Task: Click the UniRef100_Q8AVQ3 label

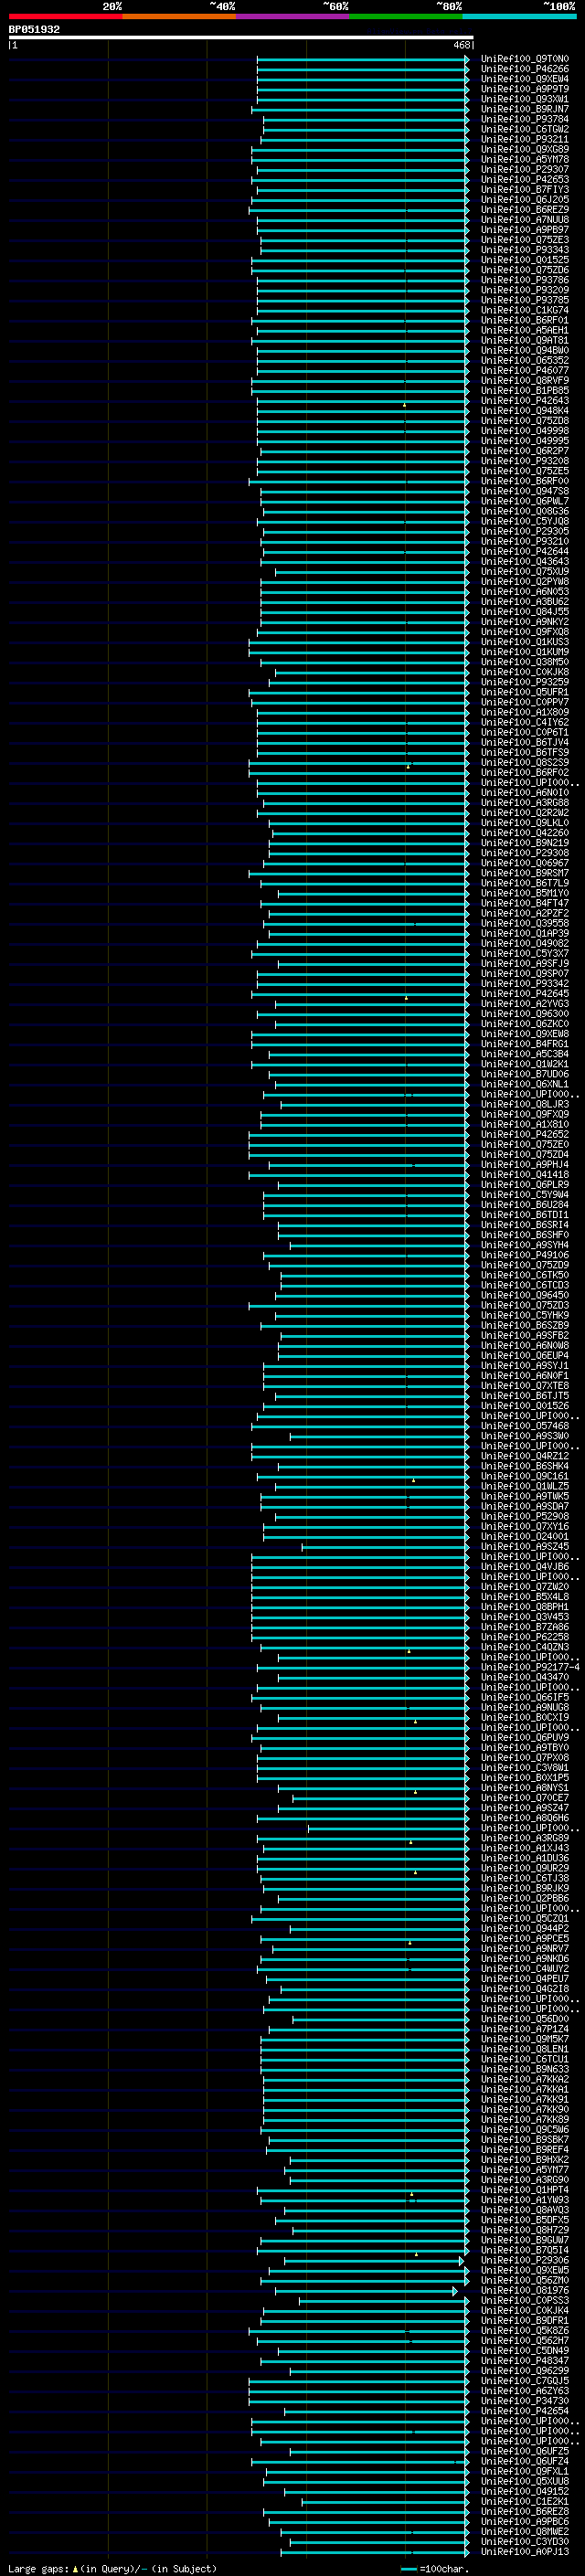Action: (x=524, y=2210)
